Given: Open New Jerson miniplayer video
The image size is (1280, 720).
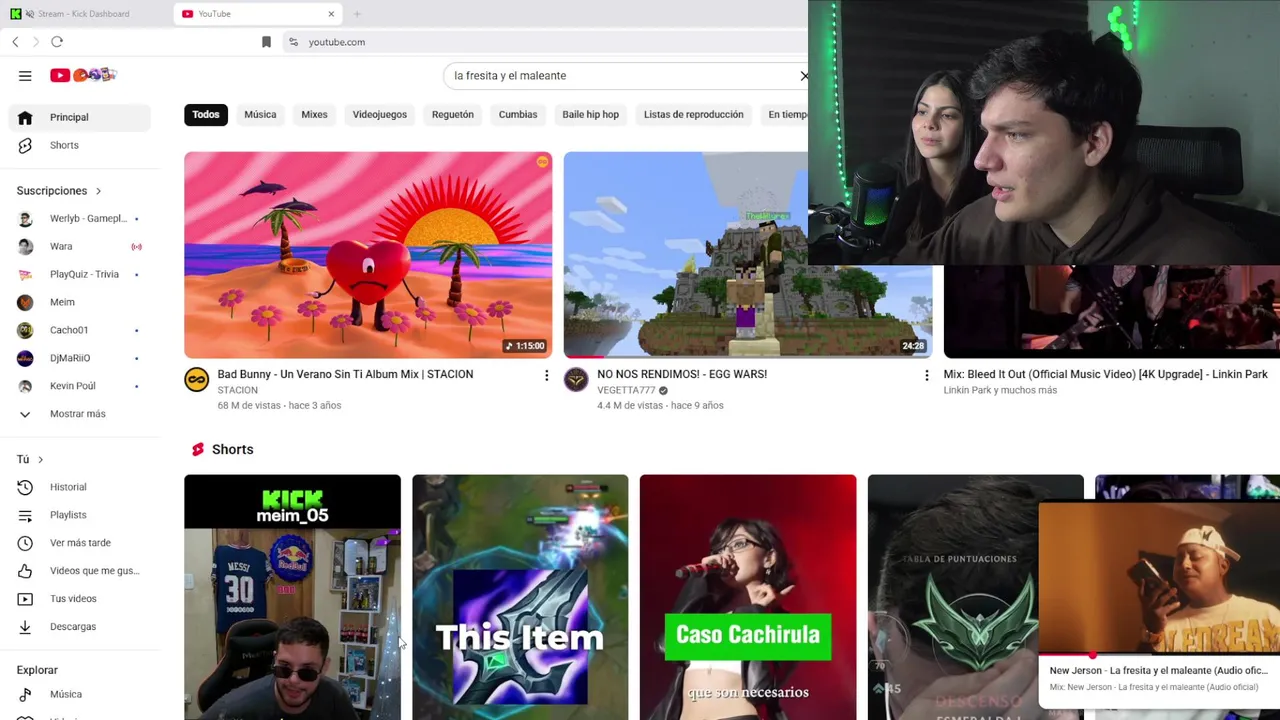Looking at the screenshot, I should tap(1159, 578).
